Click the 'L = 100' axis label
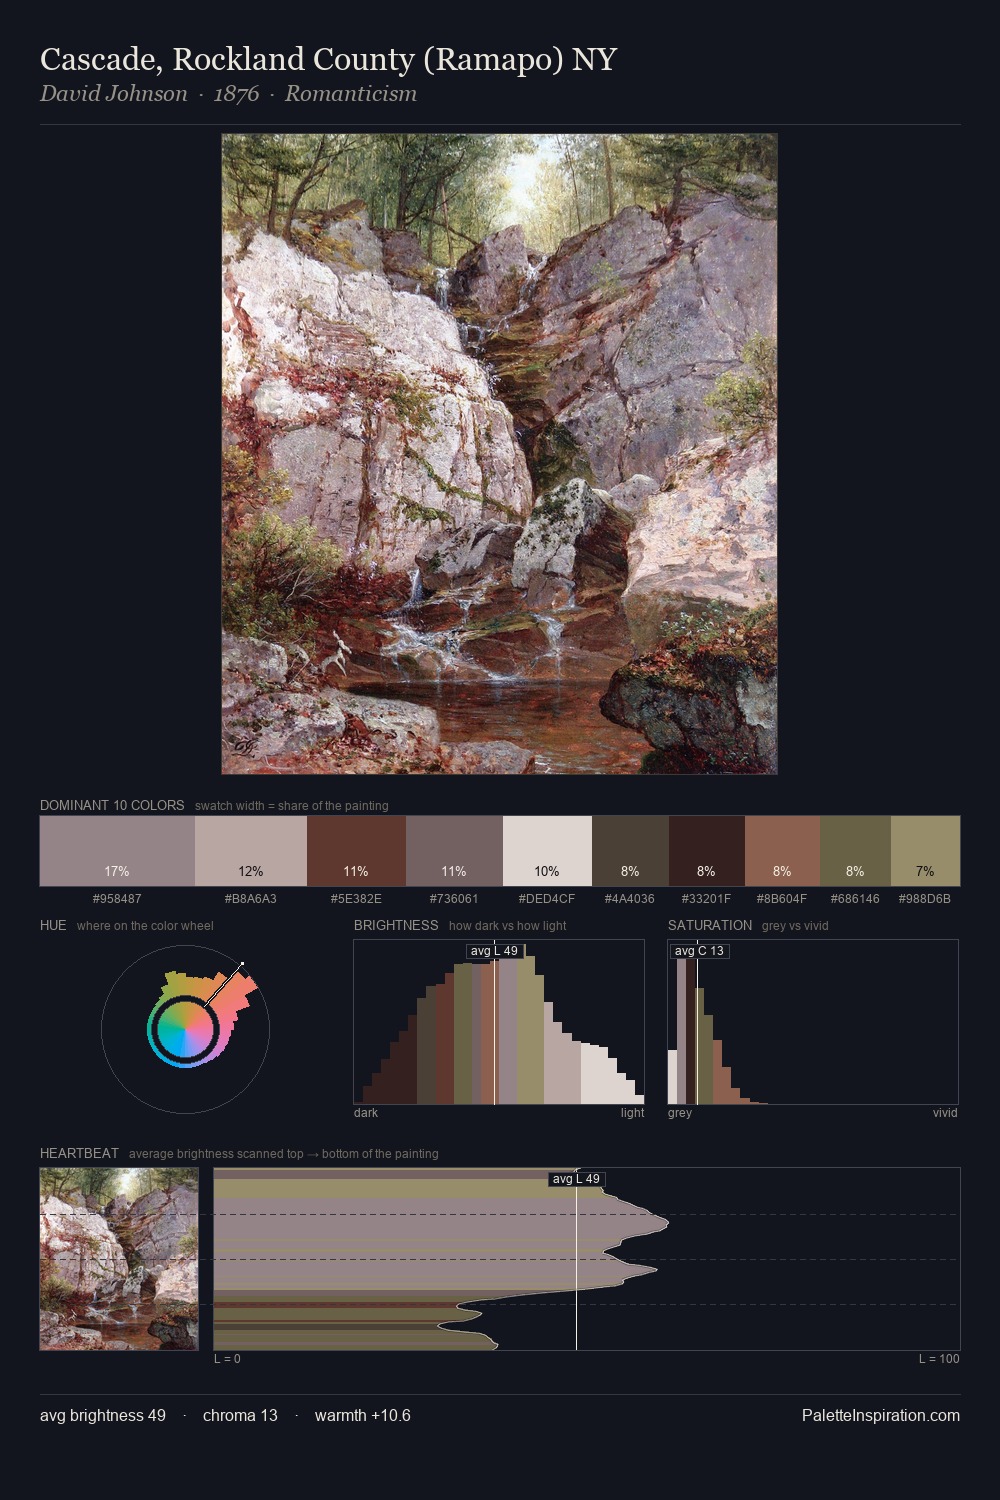This screenshot has height=1500, width=1000. (x=939, y=1359)
